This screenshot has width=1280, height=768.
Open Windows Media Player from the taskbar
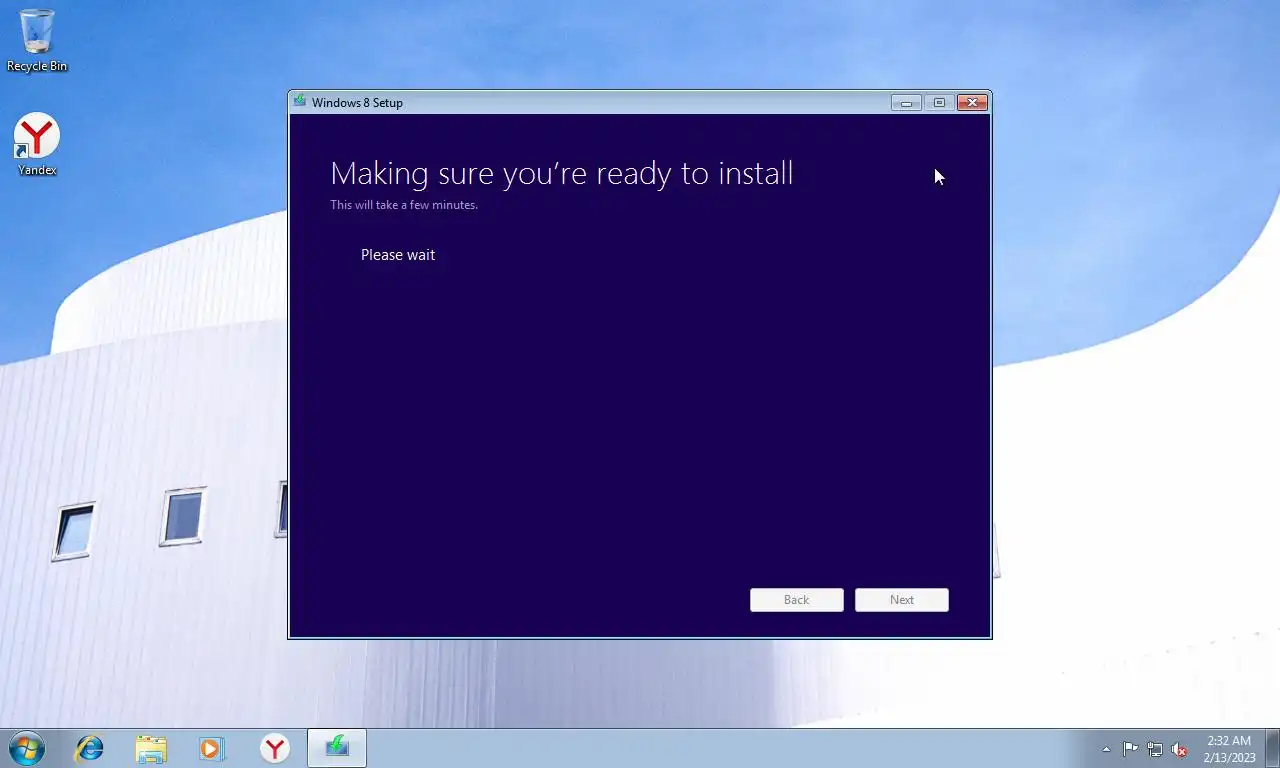[x=212, y=748]
